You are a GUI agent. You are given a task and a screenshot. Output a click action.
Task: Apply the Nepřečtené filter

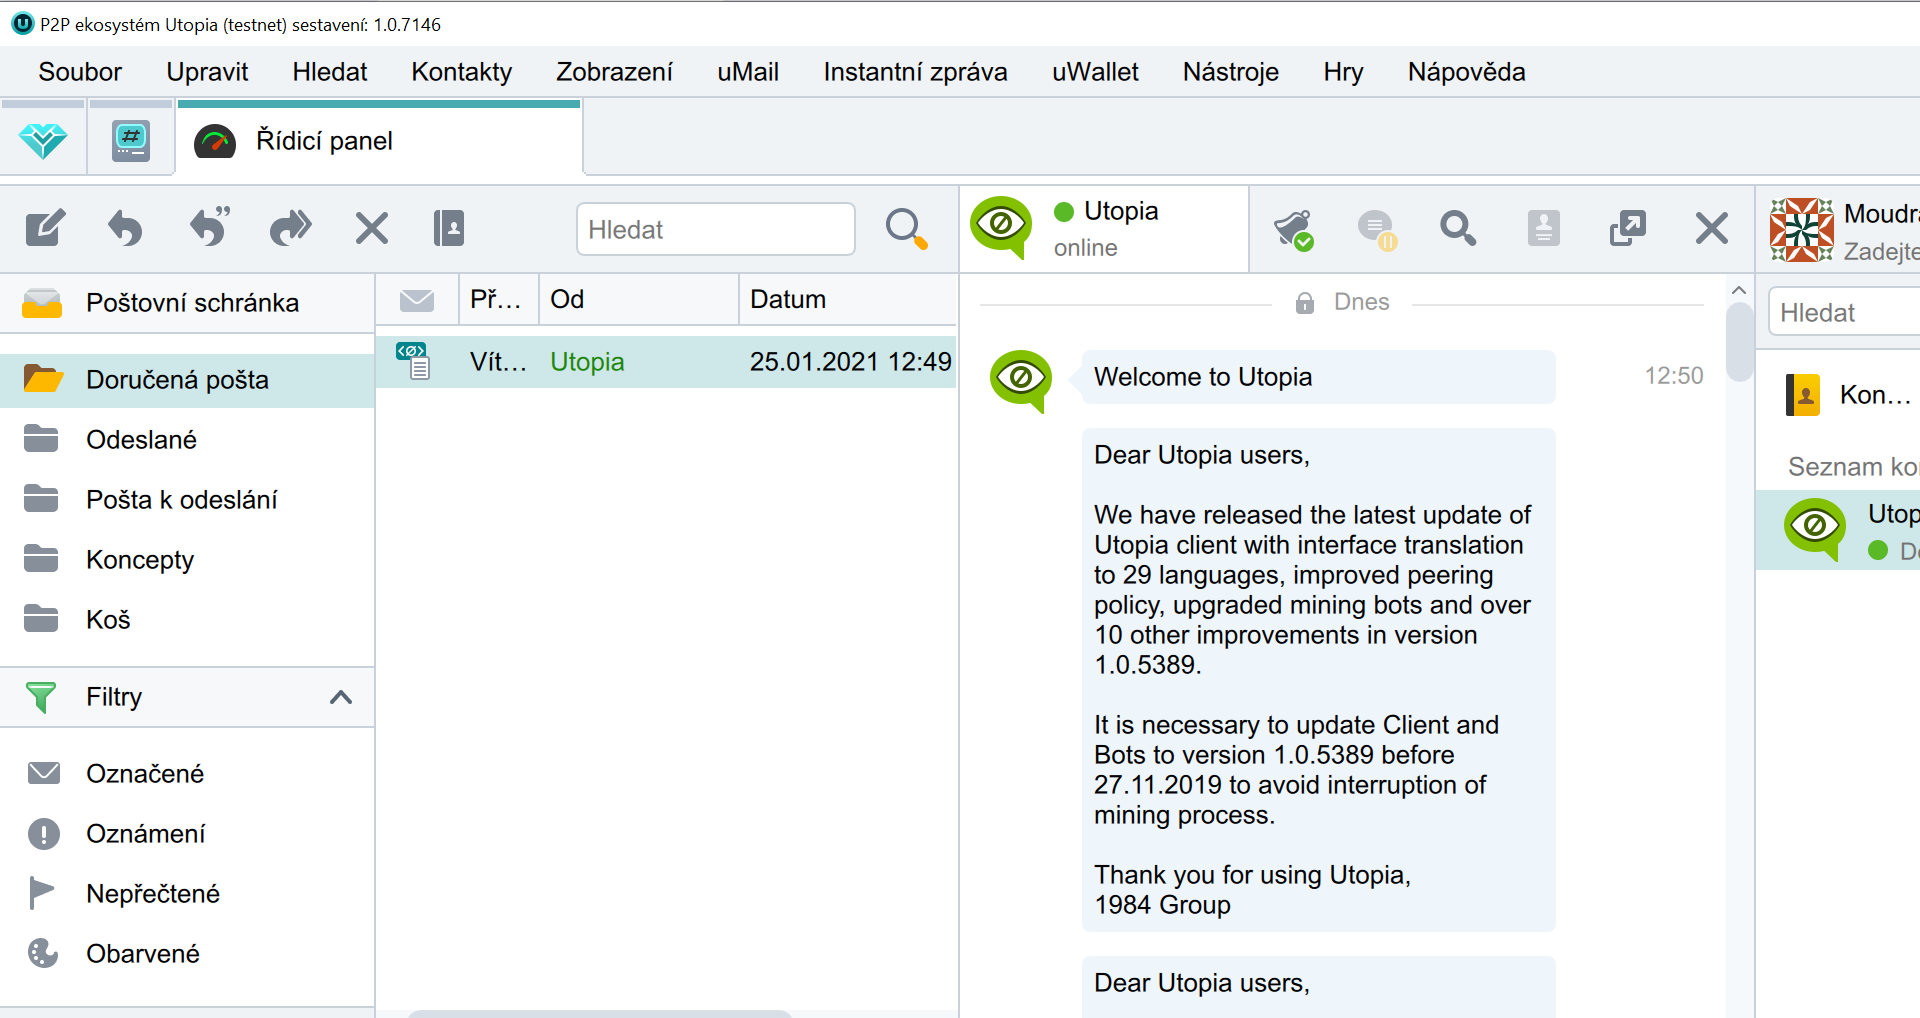tap(187, 894)
